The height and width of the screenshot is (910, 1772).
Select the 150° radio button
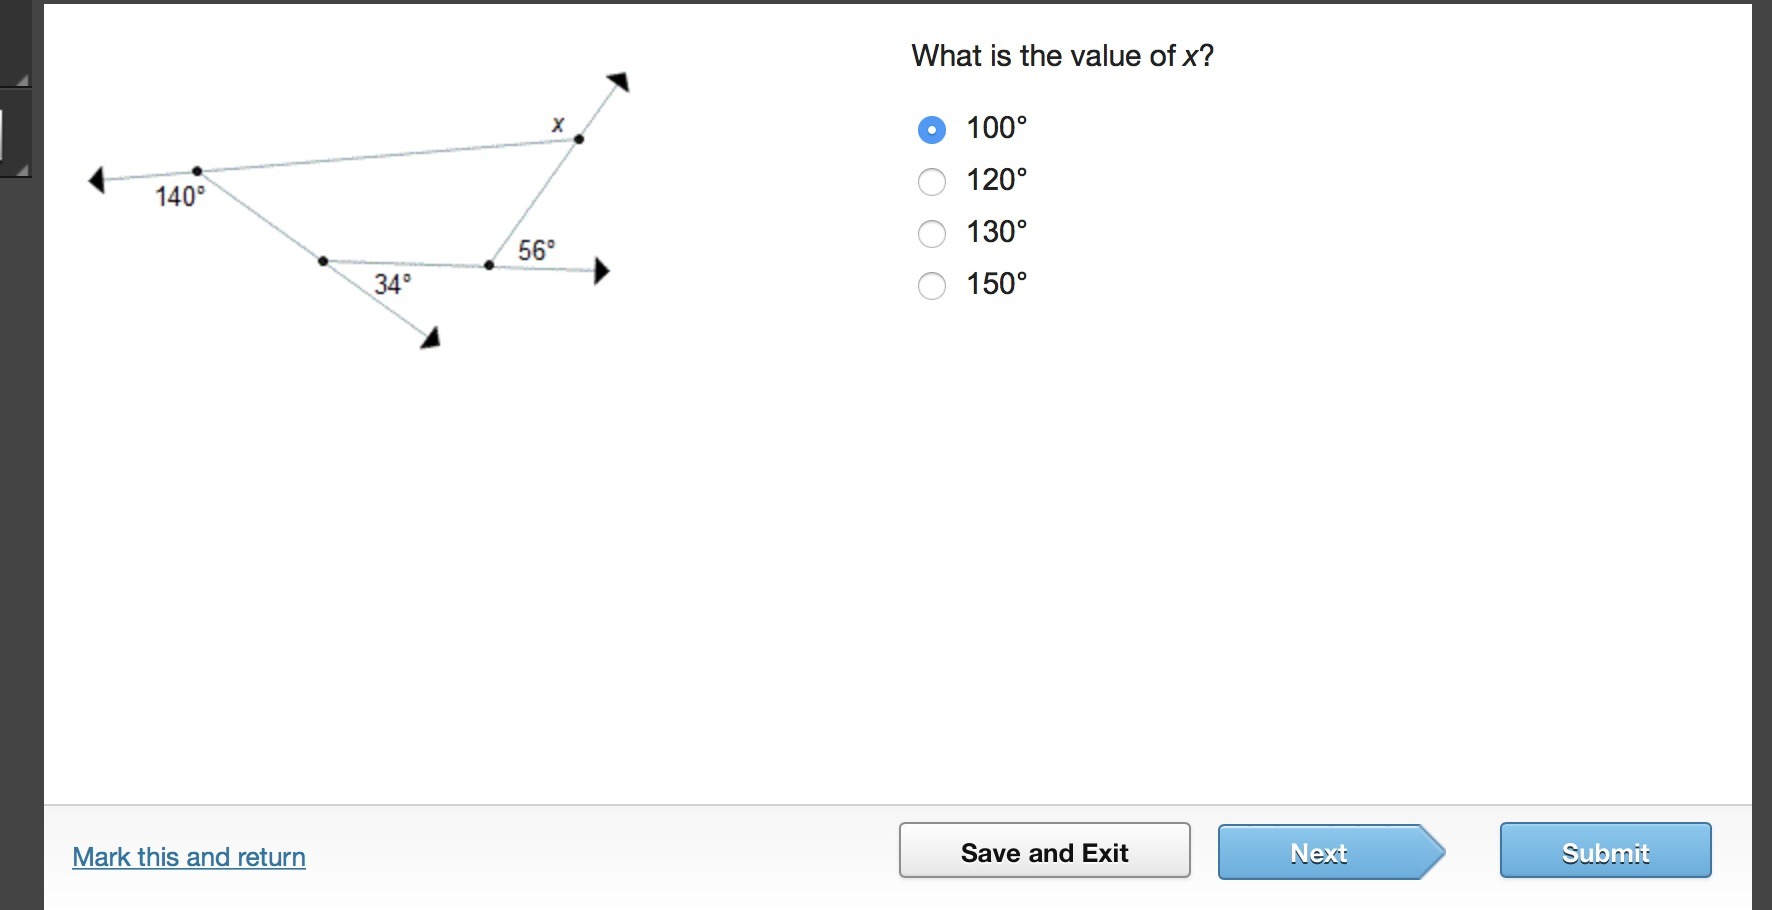[932, 285]
